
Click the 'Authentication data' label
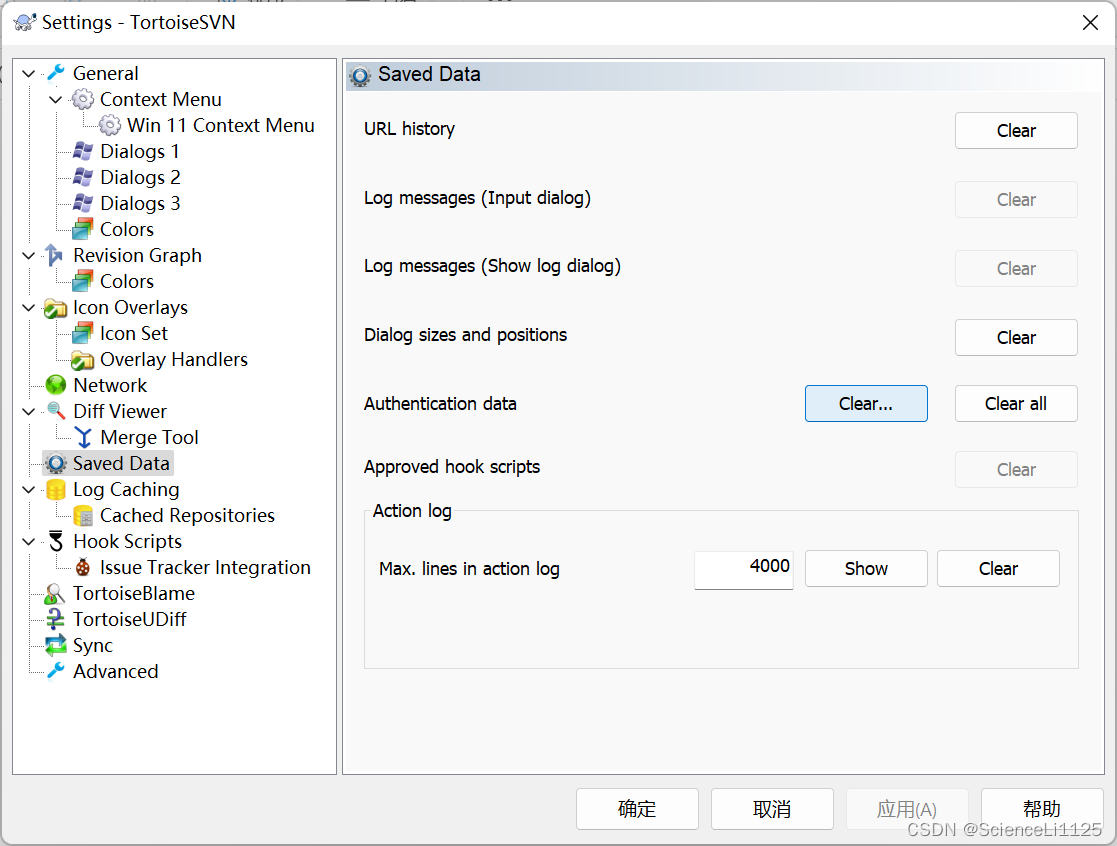[440, 404]
